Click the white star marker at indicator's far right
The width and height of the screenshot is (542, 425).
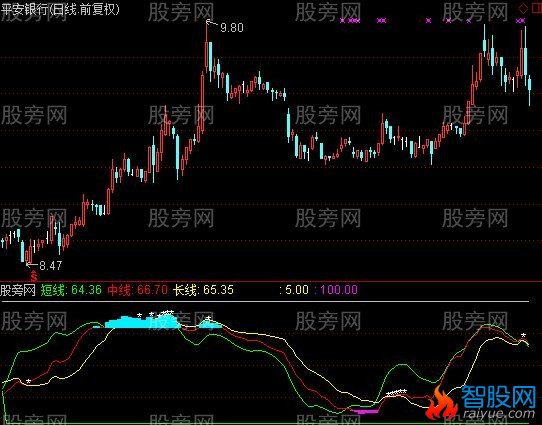point(524,335)
